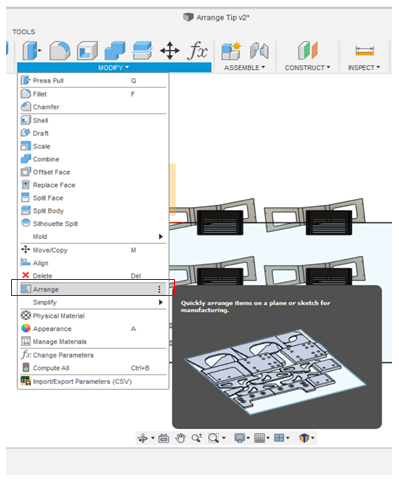Screen dimensions: 399x482
Task: Click the Fillet toolbar icon
Action: [60, 51]
